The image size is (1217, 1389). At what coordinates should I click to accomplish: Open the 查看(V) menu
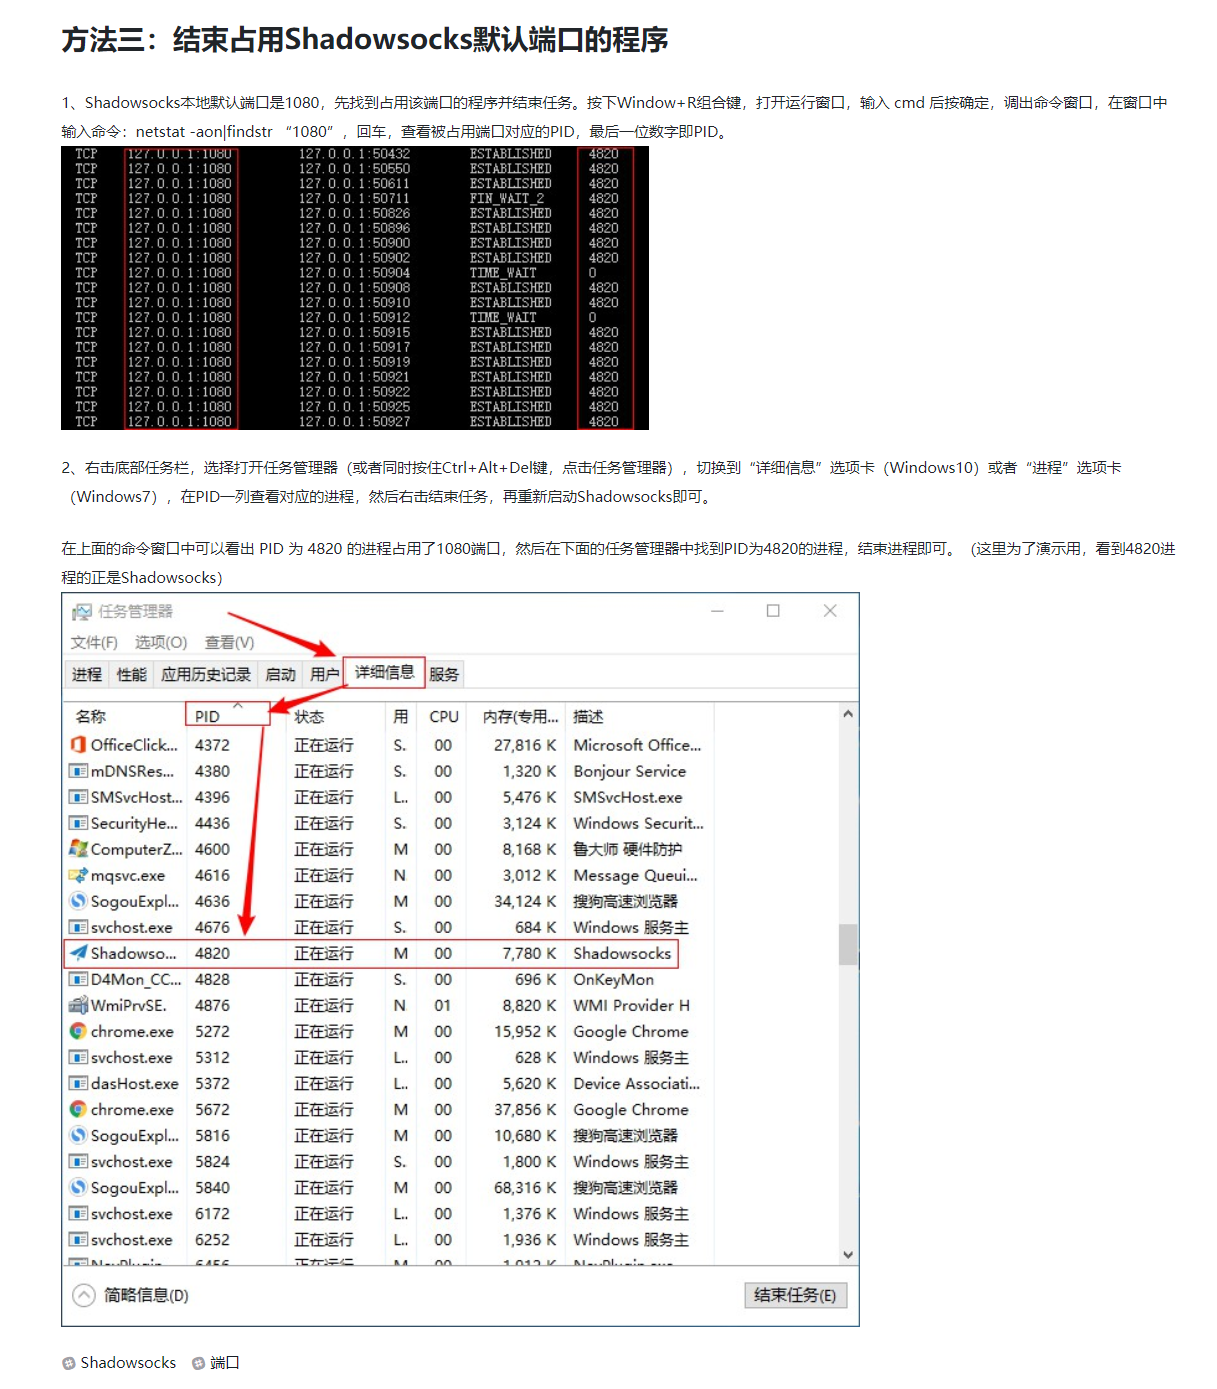227,643
